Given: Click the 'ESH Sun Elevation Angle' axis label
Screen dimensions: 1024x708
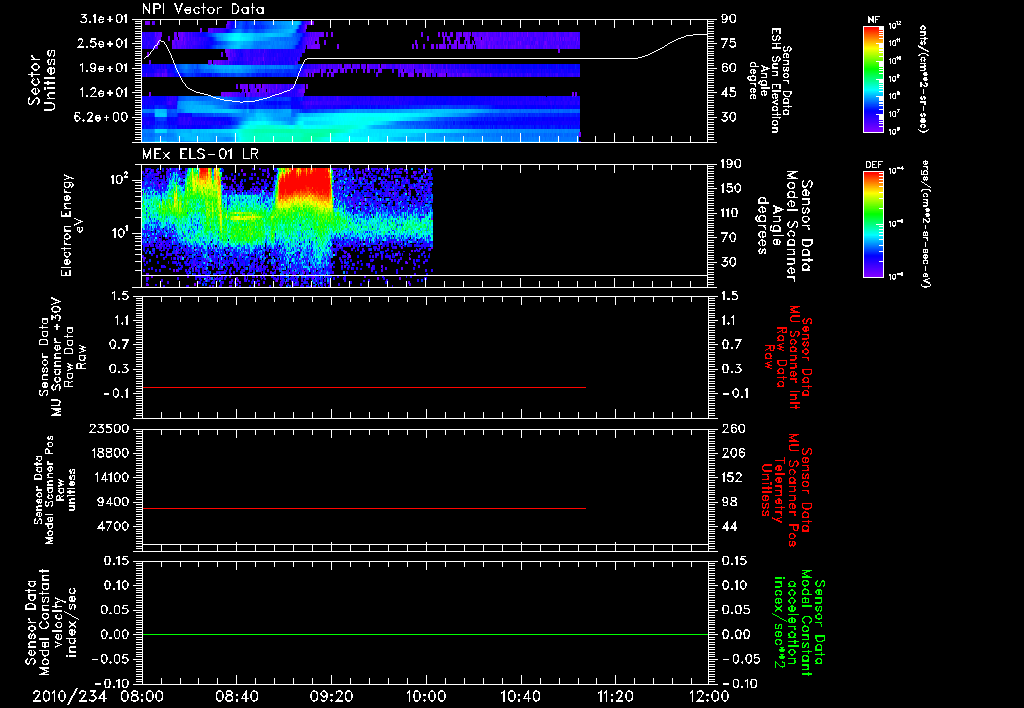Looking at the screenshot, I should click(x=769, y=80).
